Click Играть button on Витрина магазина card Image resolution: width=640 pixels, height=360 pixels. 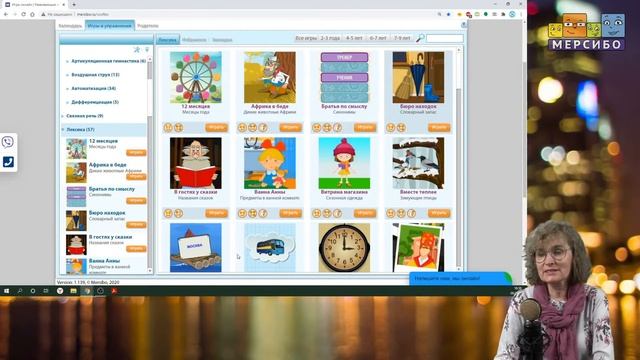[x=365, y=213]
